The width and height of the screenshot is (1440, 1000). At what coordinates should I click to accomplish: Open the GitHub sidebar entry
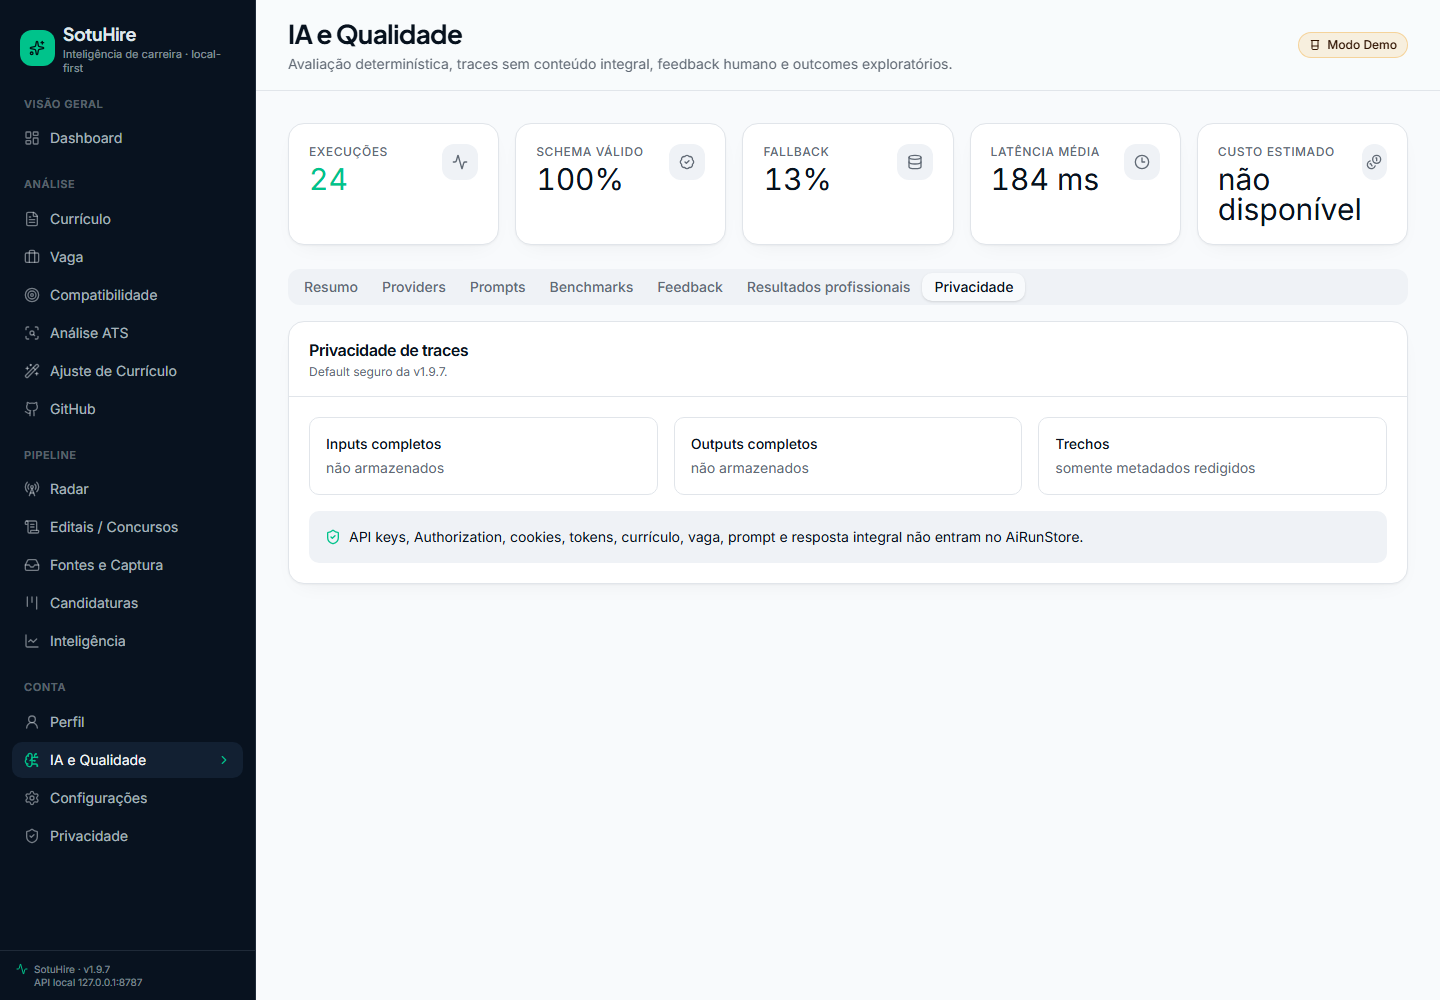point(127,409)
